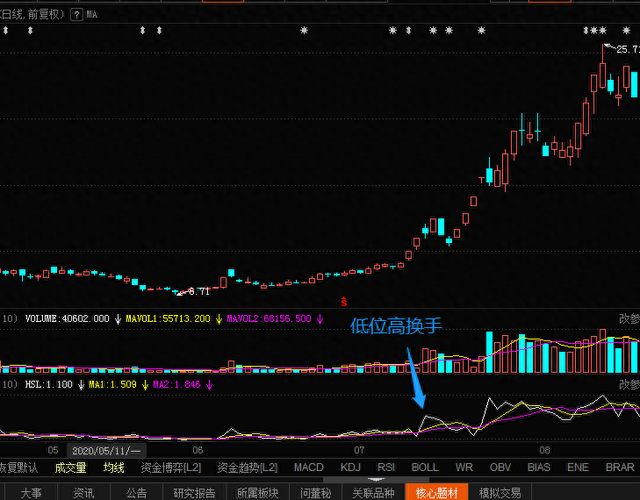Click the magenta arrow beside MAVOL2 value
640x500 pixels.
click(x=320, y=319)
